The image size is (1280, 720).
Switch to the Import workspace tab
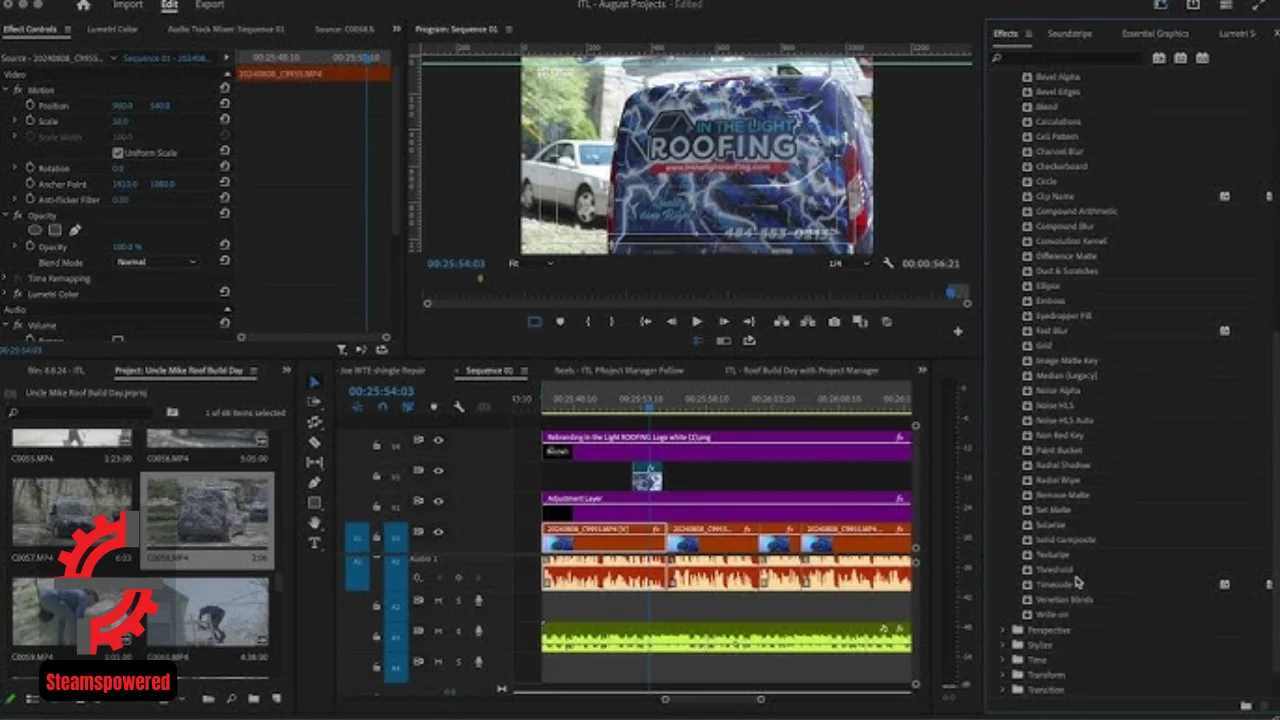pyautogui.click(x=127, y=5)
